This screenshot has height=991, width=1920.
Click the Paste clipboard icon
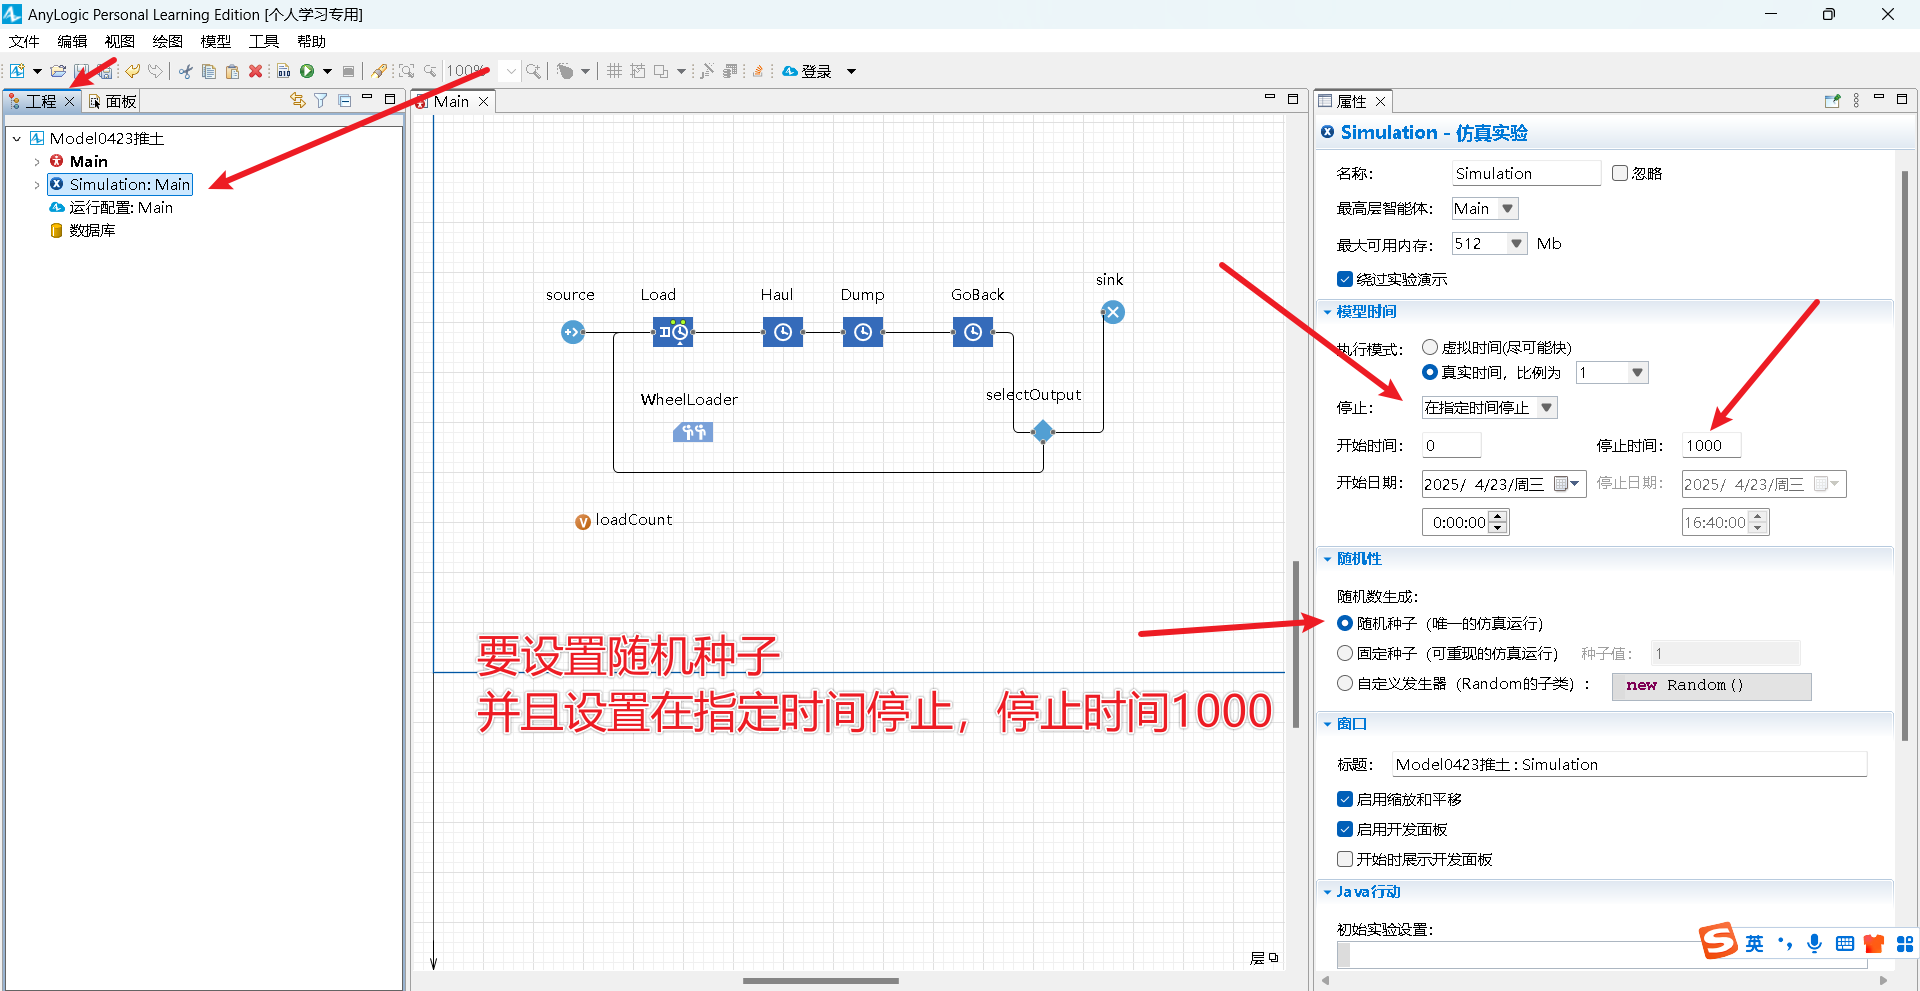tap(232, 71)
